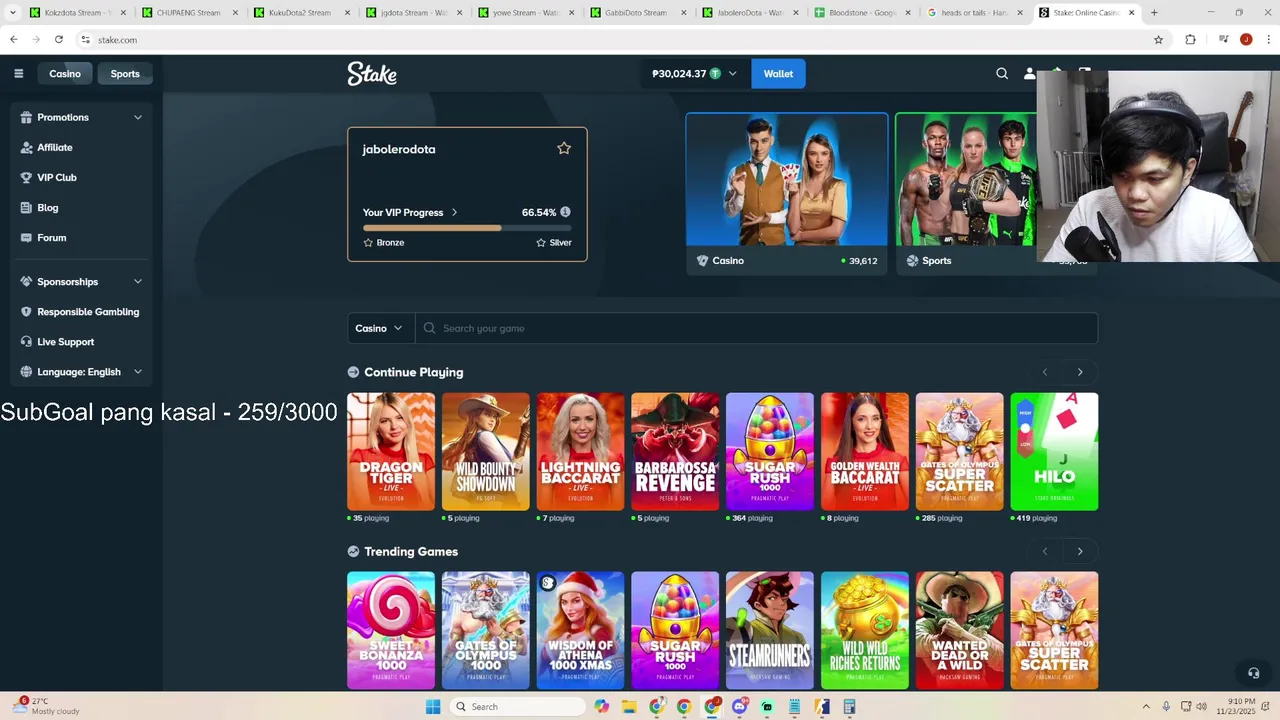The height and width of the screenshot is (720, 1280).
Task: Click the Search your game field
Action: point(756,328)
